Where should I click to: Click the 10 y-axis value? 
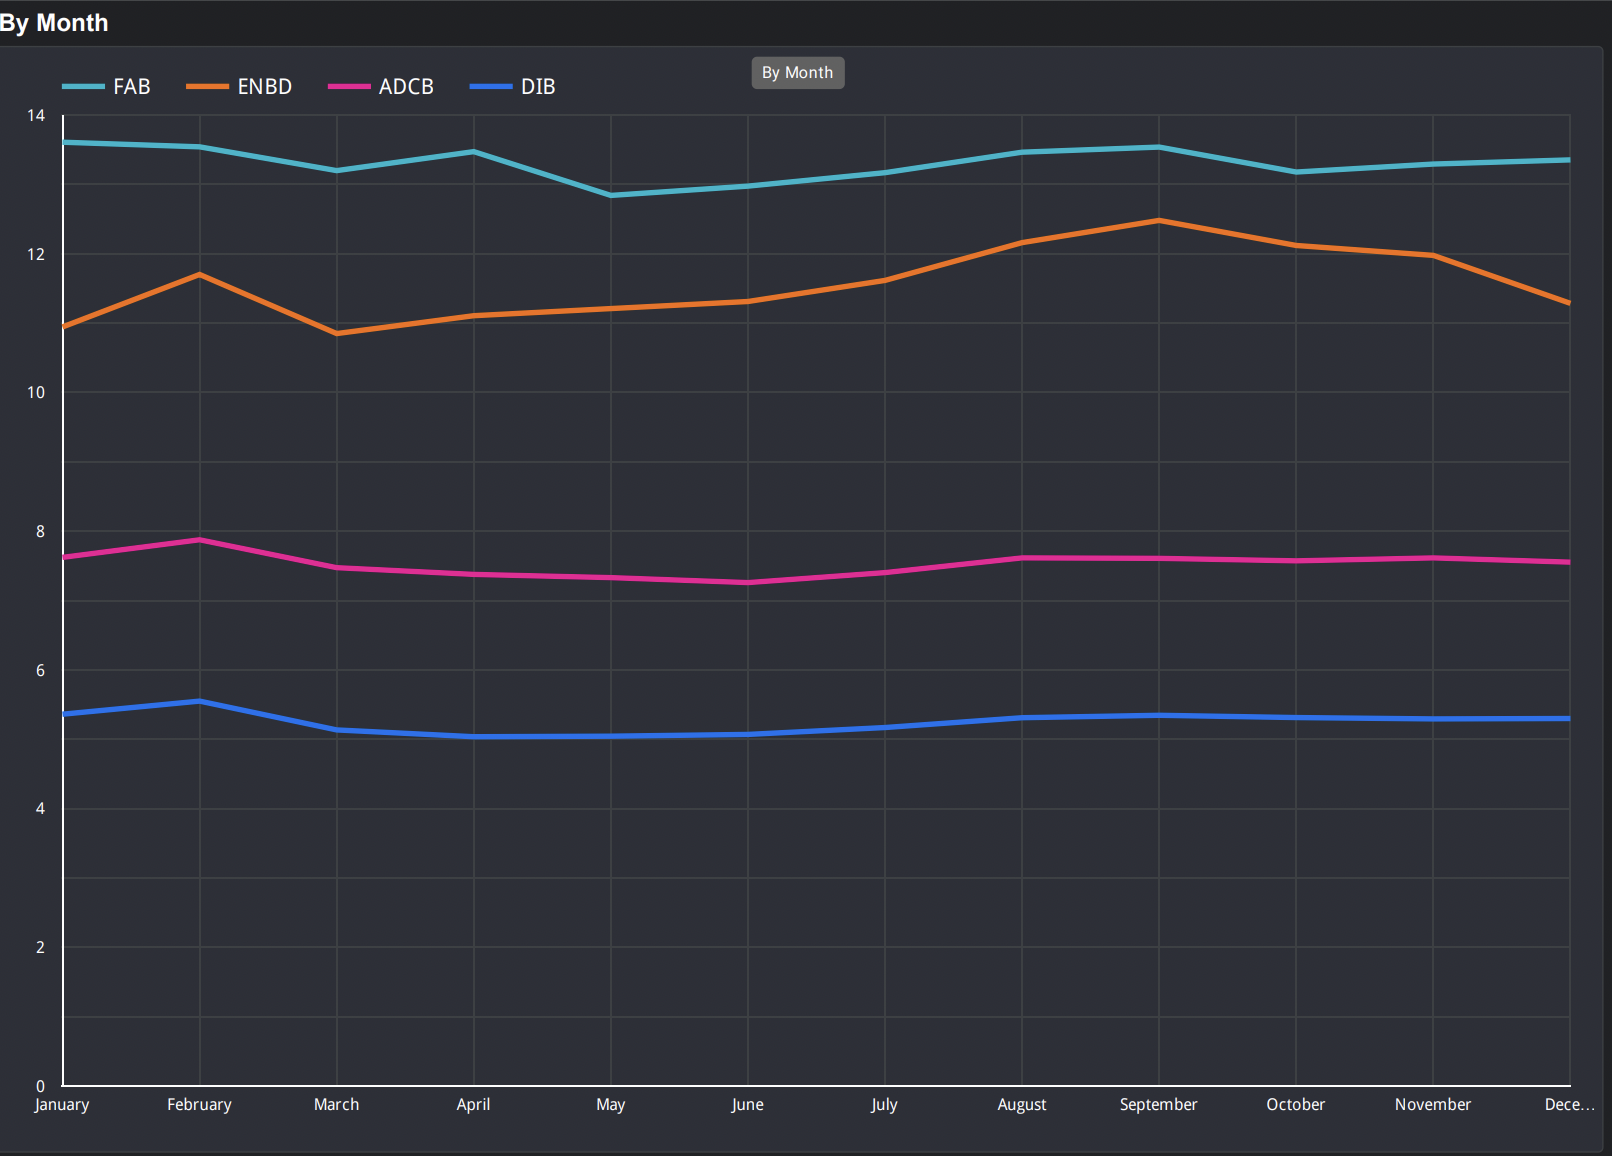[36, 393]
